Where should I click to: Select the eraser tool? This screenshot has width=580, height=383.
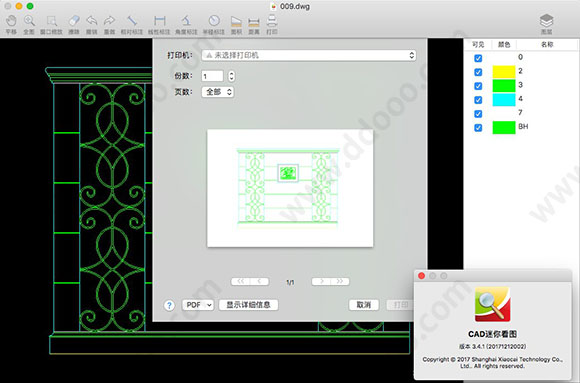click(74, 24)
